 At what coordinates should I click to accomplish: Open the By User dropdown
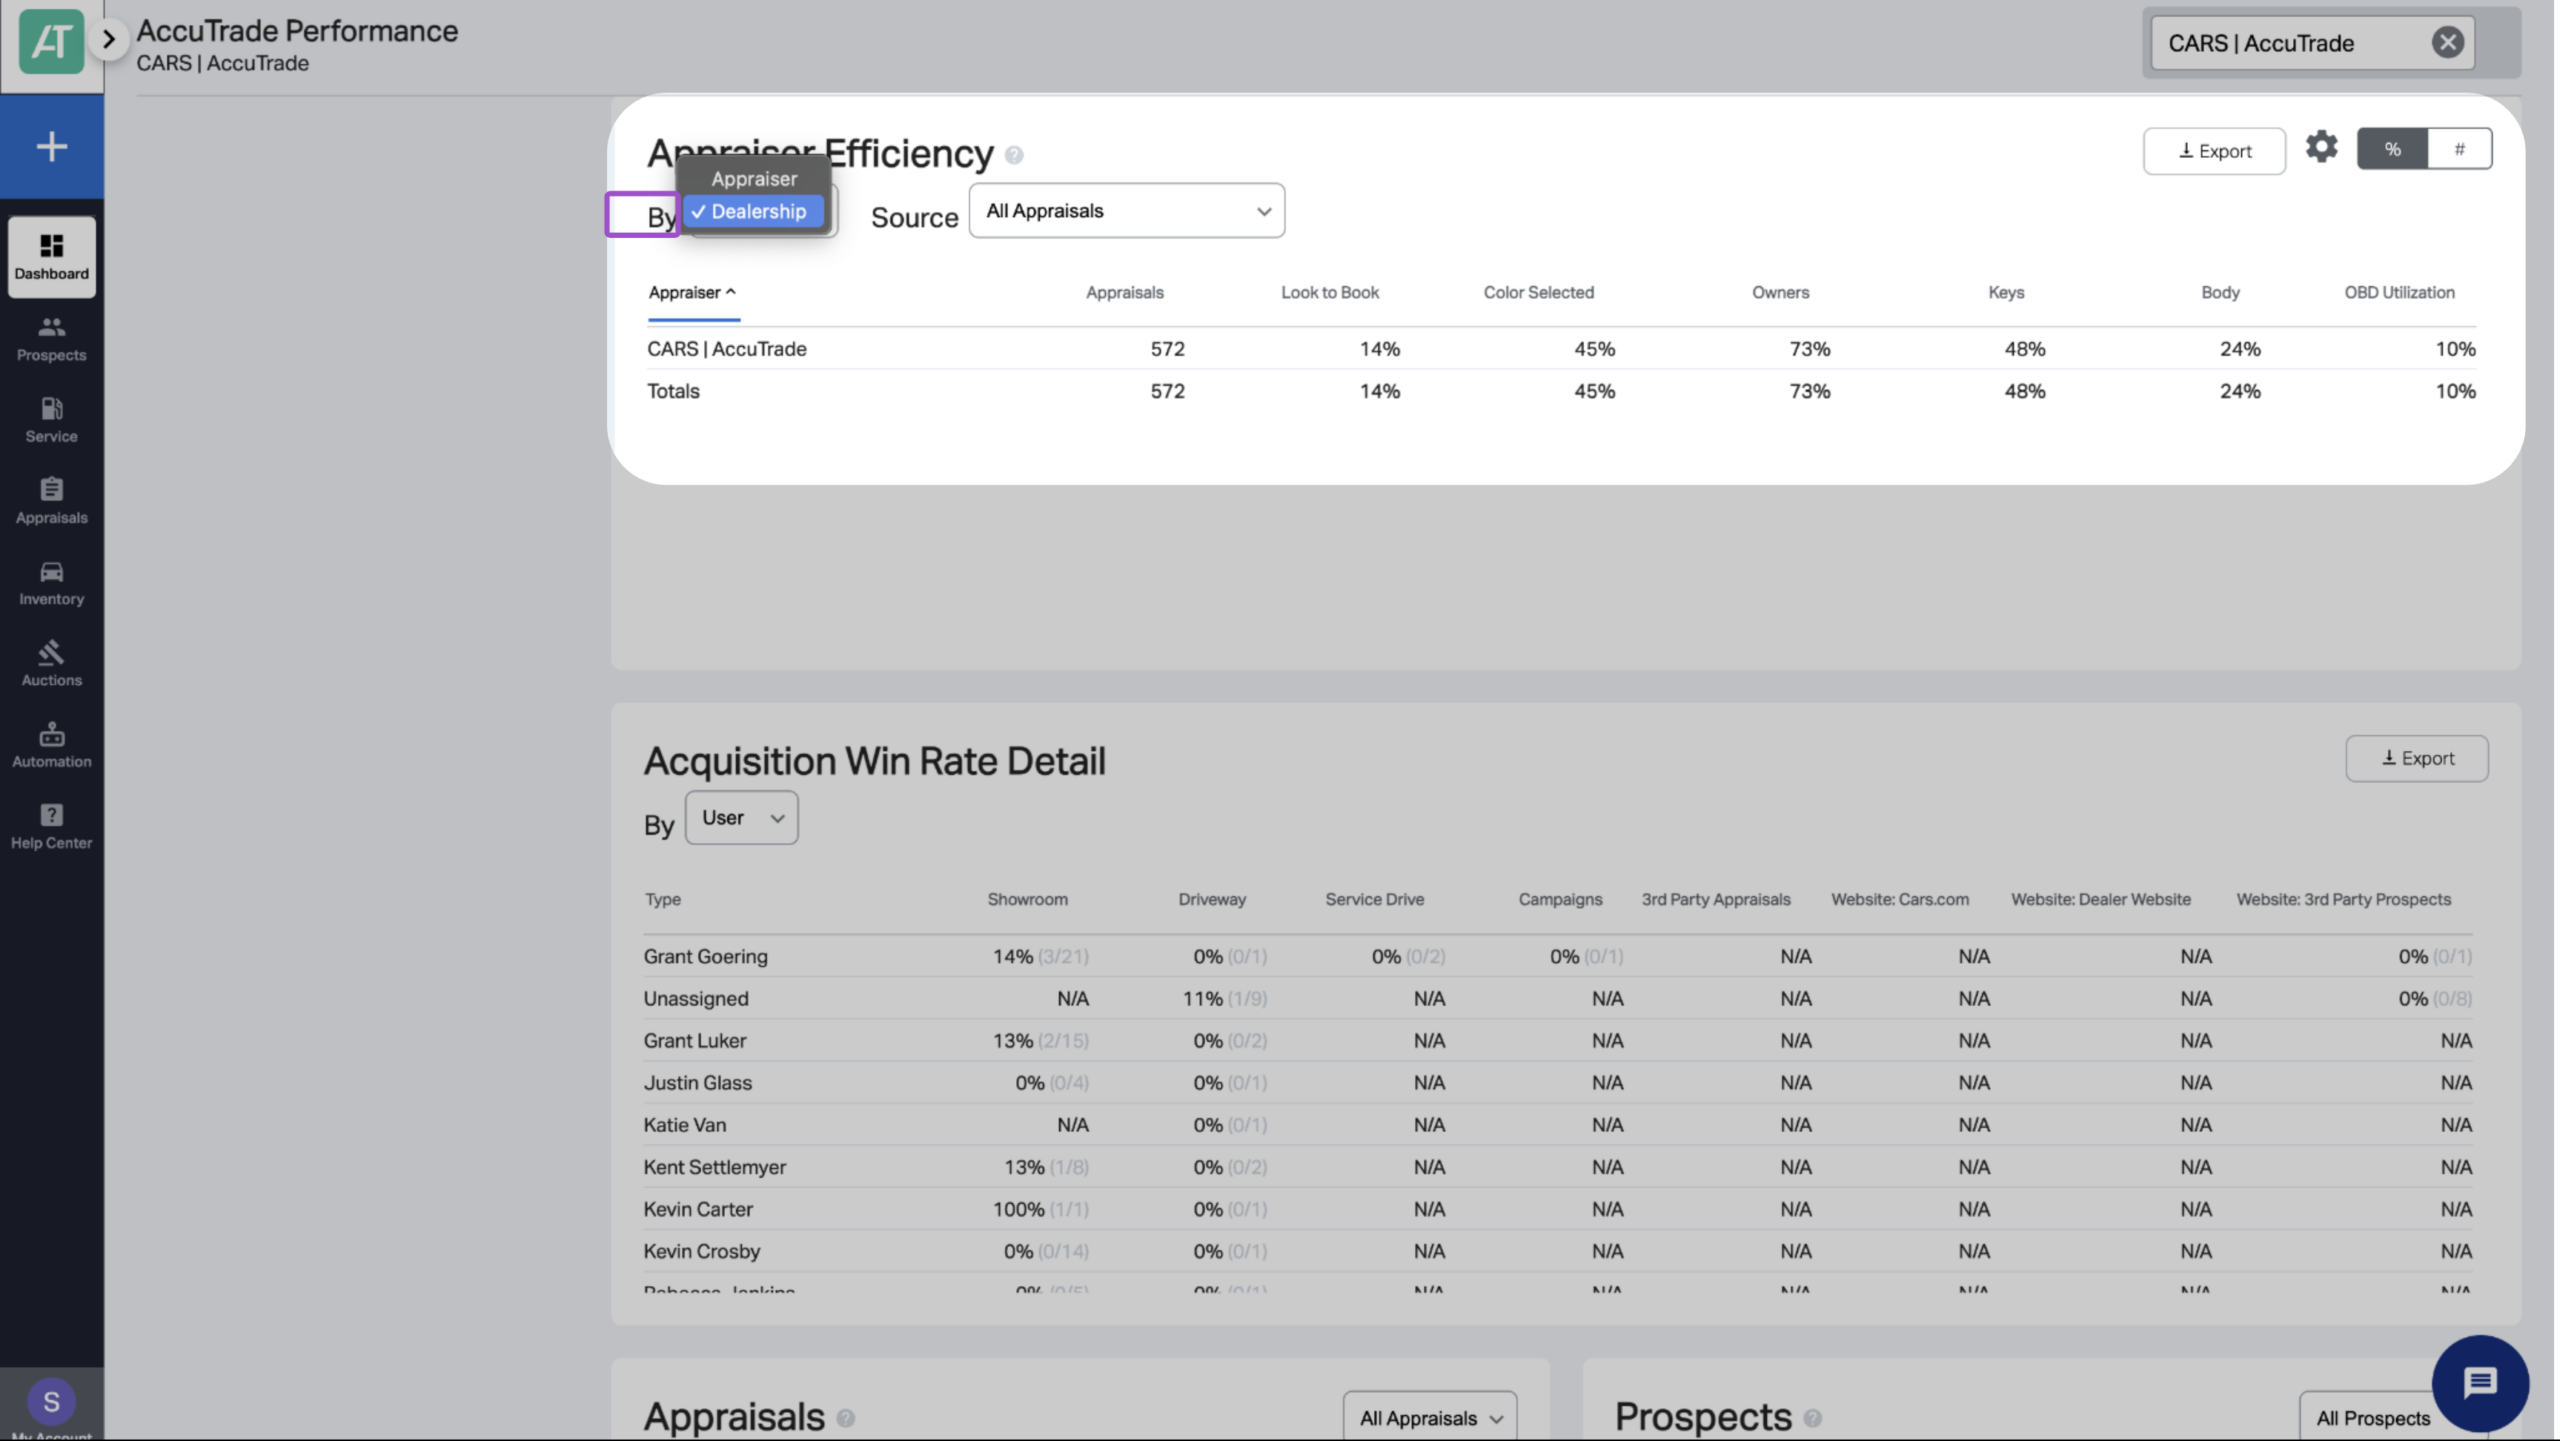coord(741,818)
